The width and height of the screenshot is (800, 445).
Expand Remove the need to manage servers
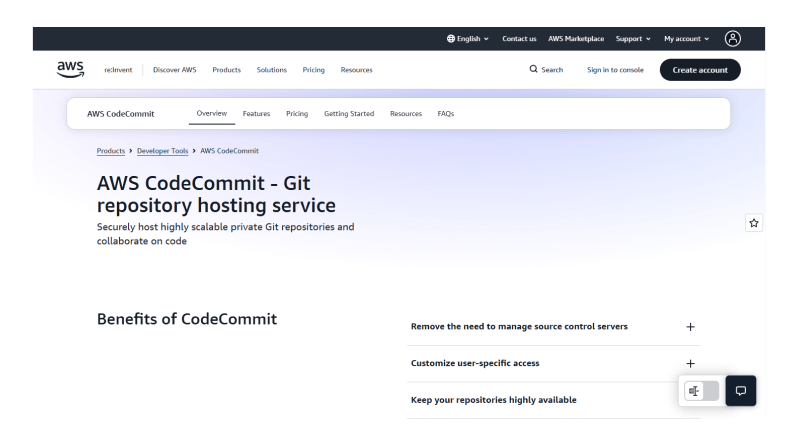pyautogui.click(x=554, y=327)
